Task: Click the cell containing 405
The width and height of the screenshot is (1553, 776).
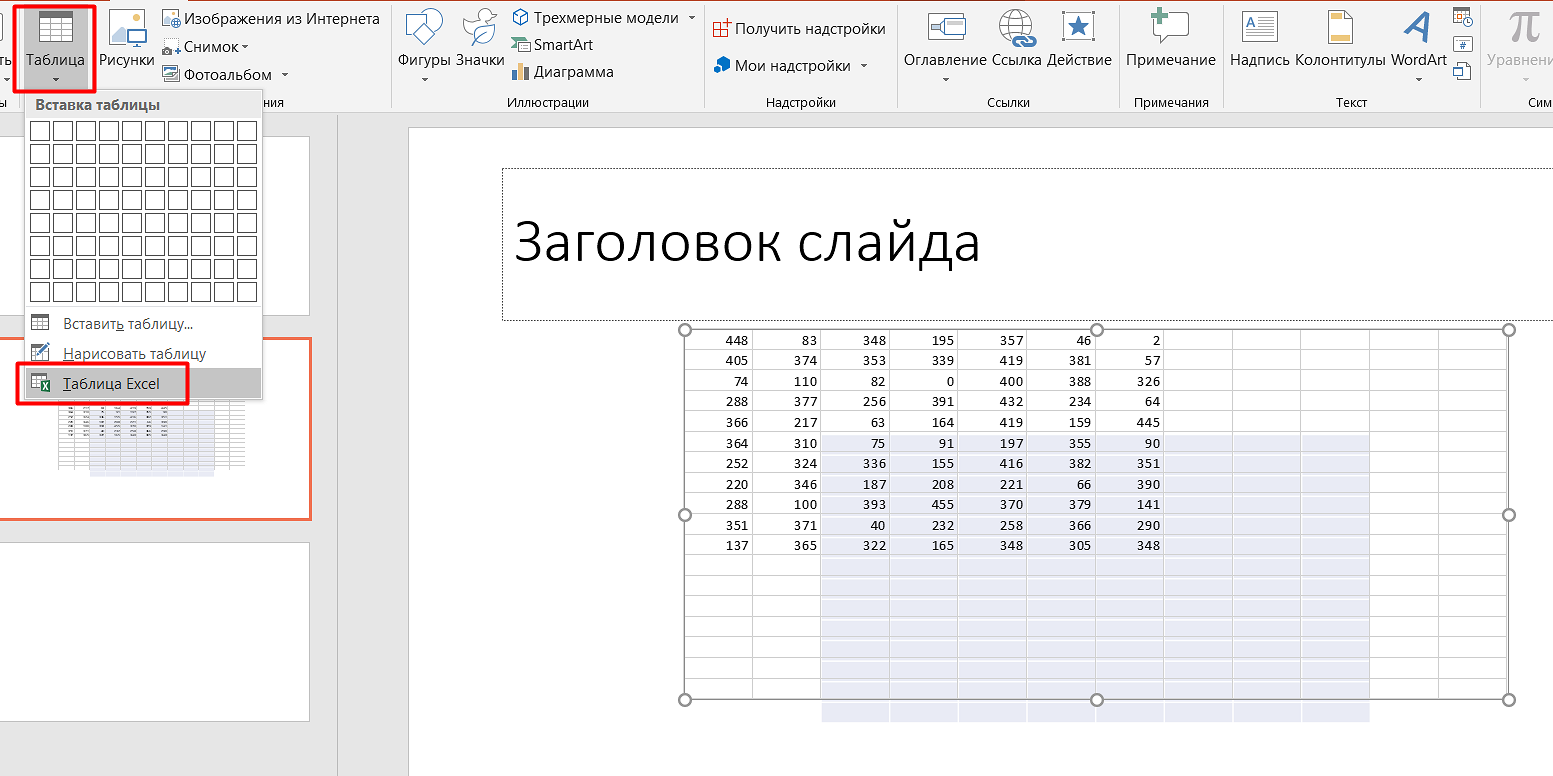Action: click(718, 361)
